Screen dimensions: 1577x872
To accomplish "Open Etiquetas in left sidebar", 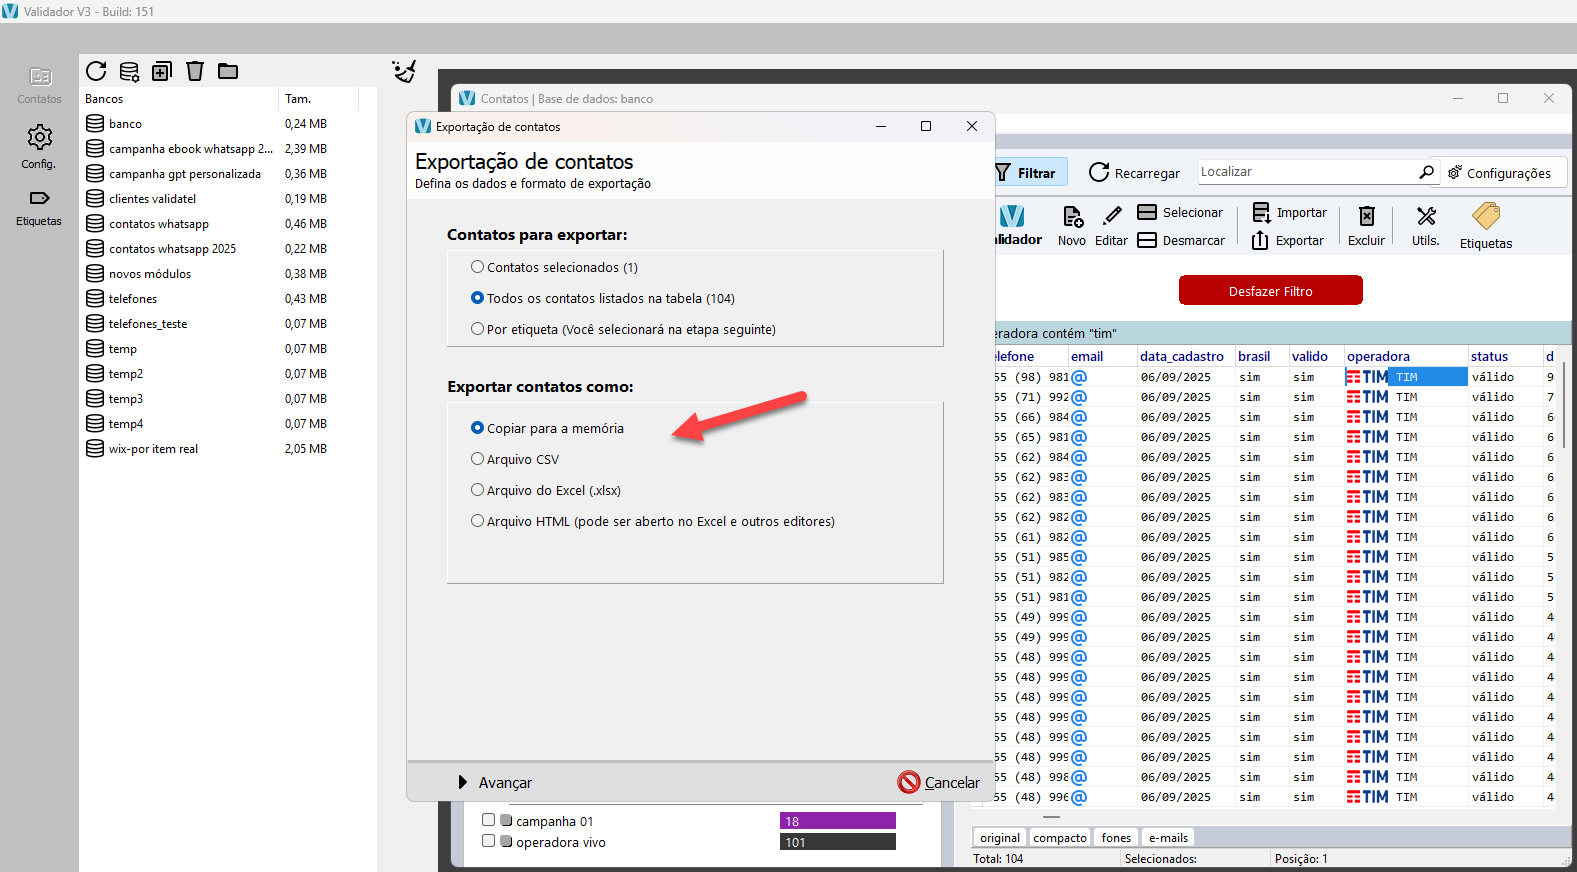I will click(39, 207).
